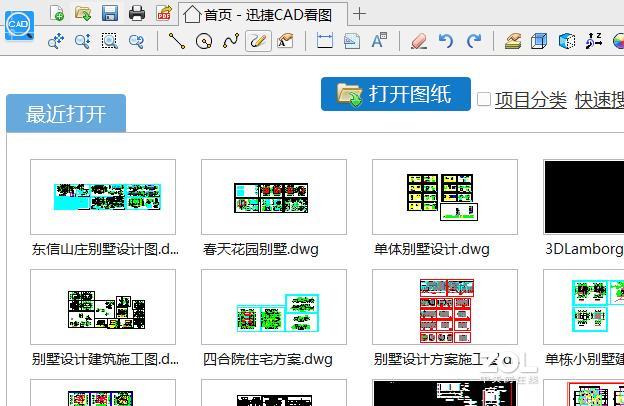Open thumbnail of 春天花园别墅.dwg
This screenshot has width=624, height=406.
pyautogui.click(x=274, y=197)
